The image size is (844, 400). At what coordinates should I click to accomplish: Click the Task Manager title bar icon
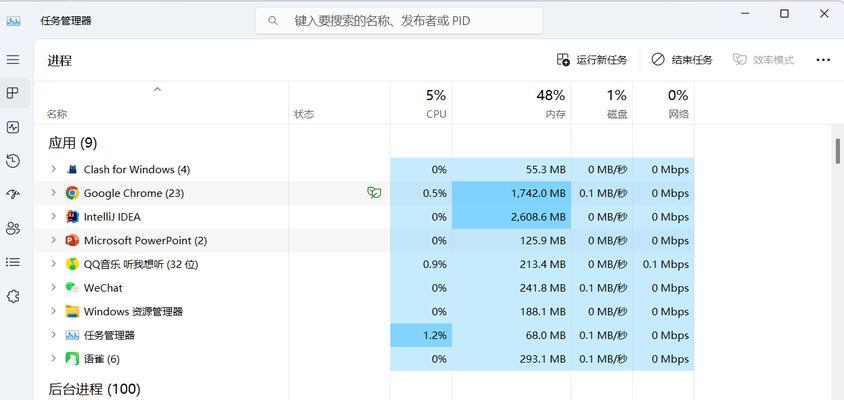[x=13, y=21]
